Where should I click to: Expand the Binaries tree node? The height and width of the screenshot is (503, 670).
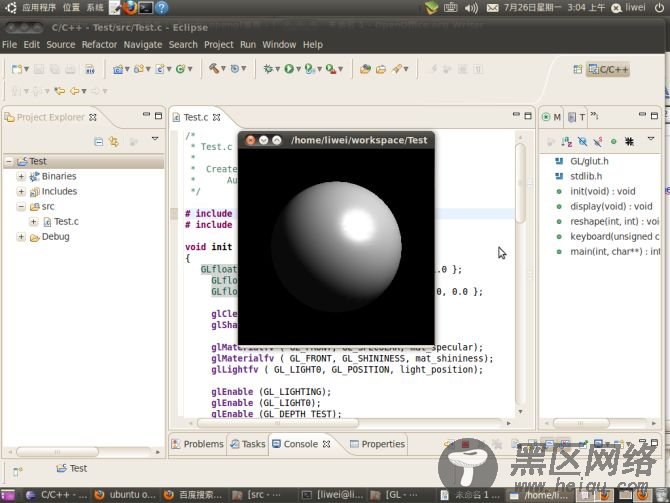(21, 176)
